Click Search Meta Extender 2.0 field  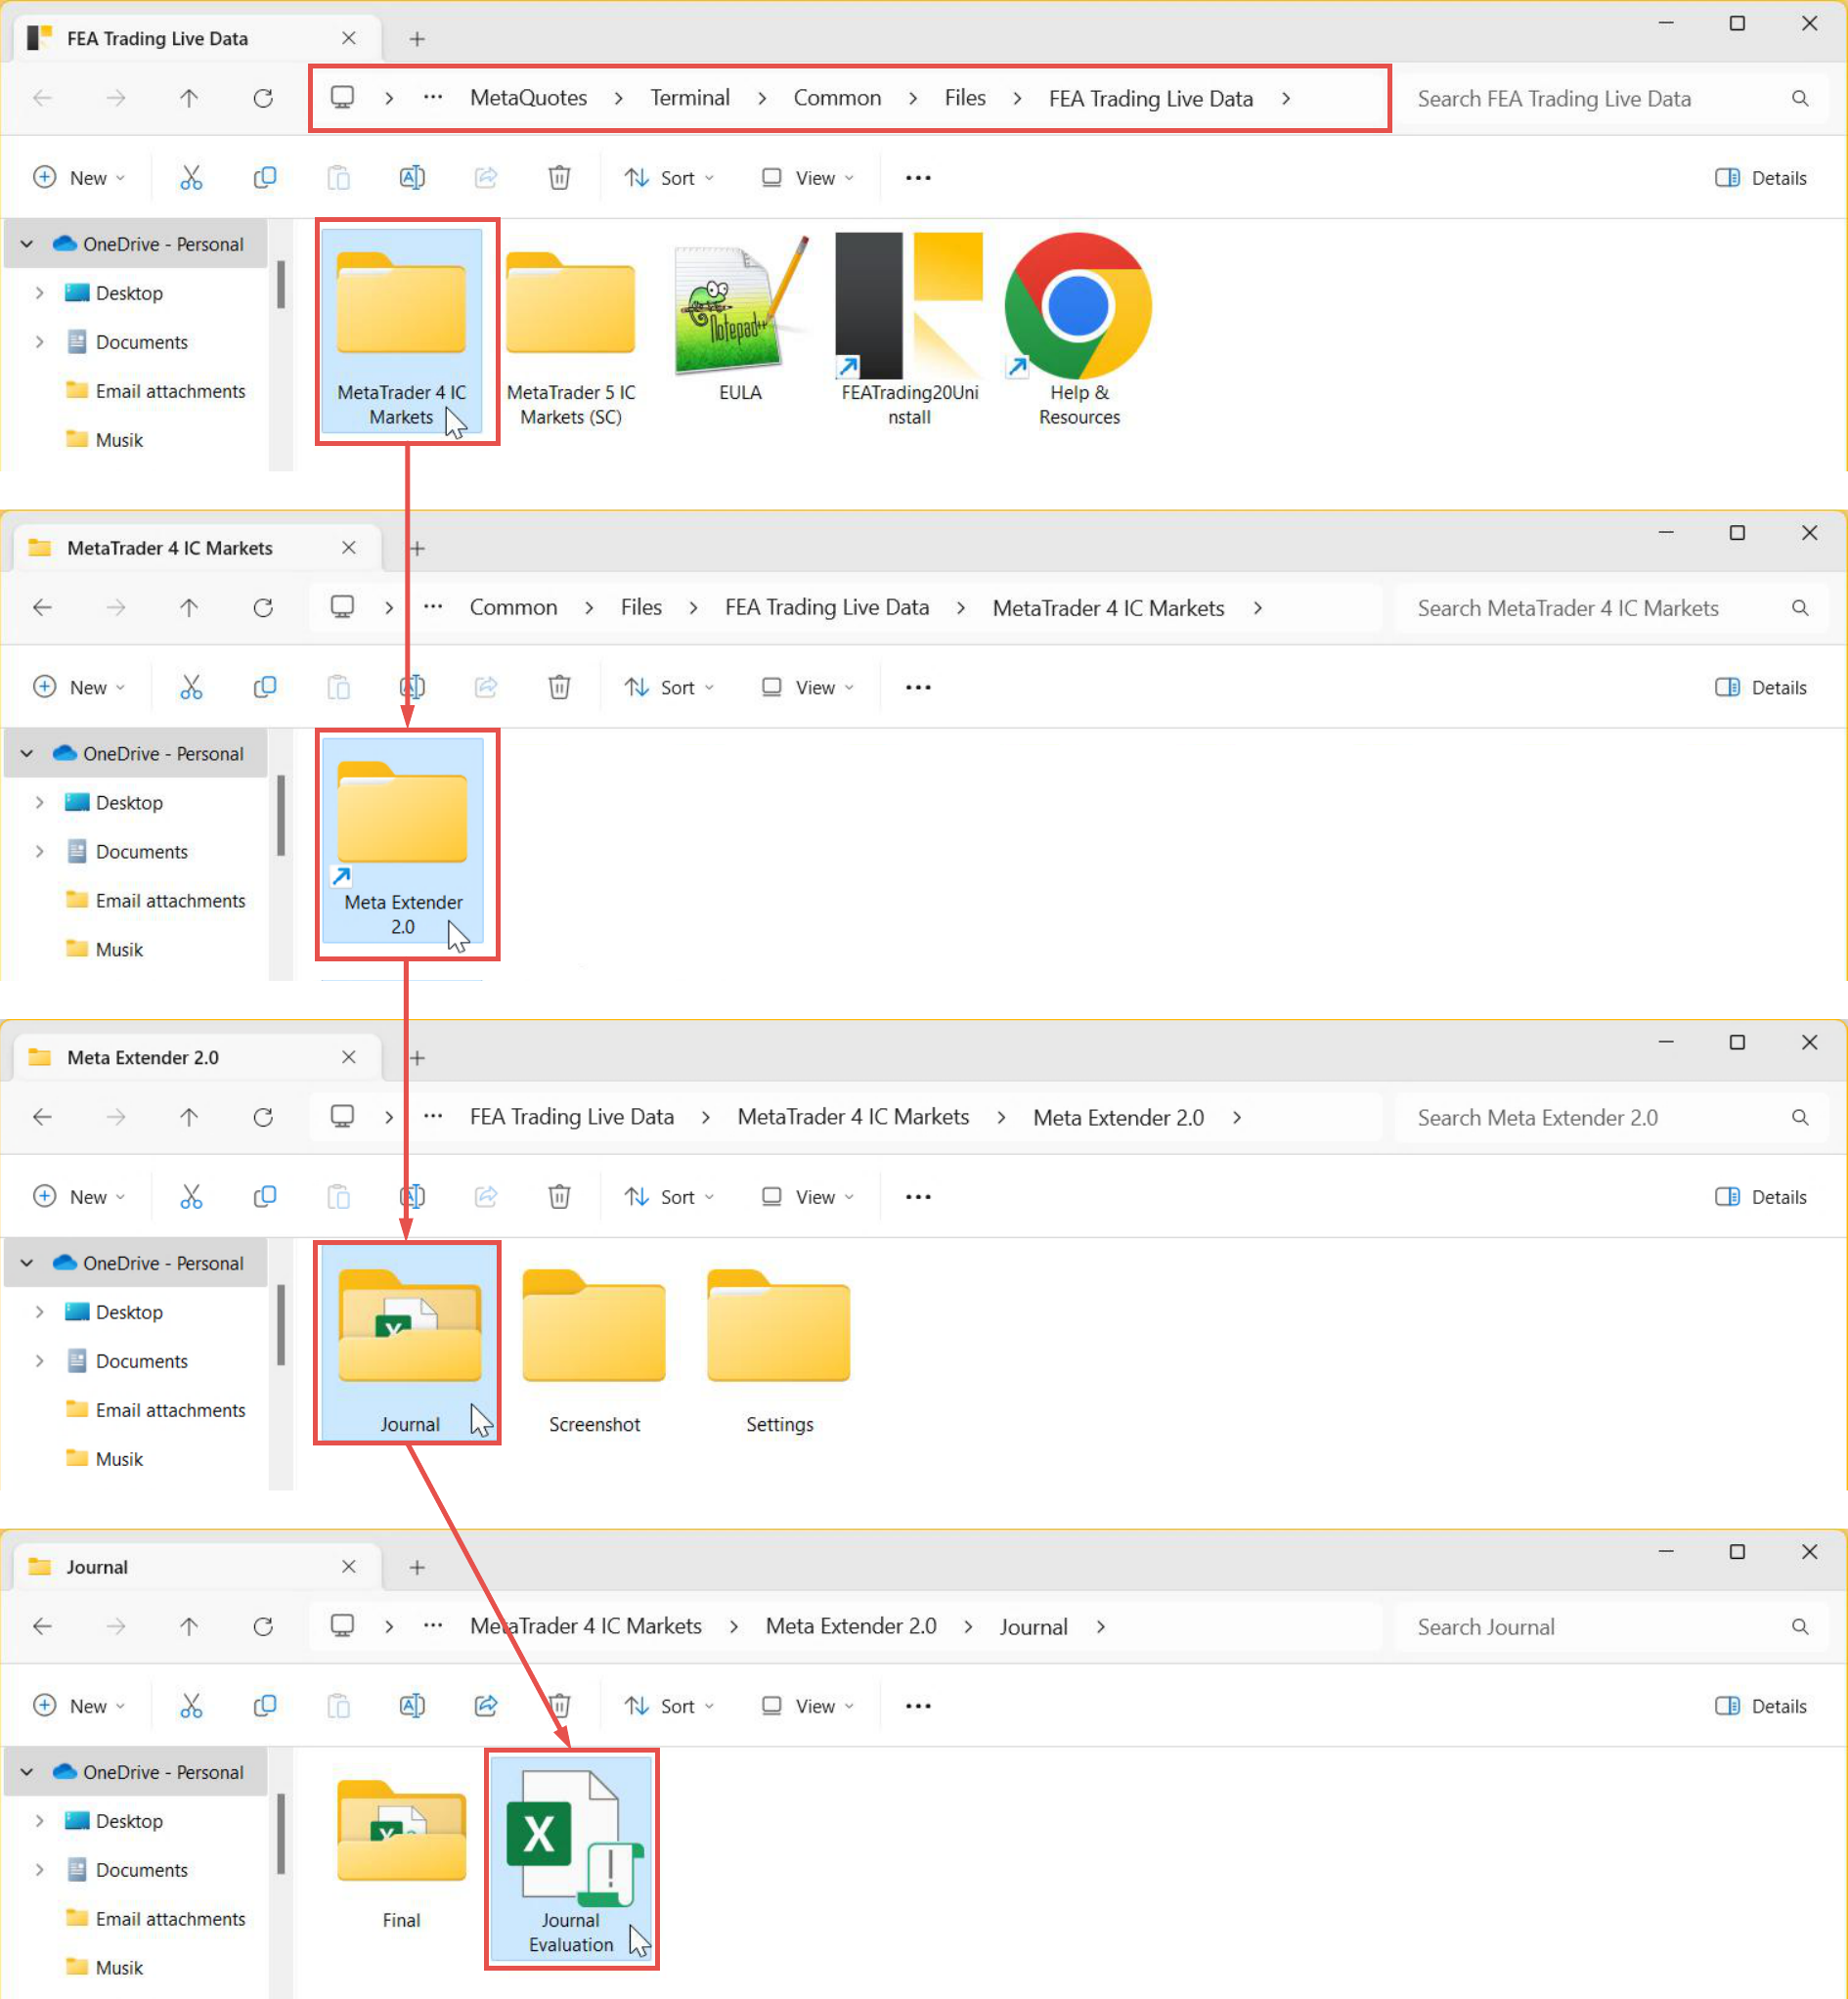coord(1612,1117)
